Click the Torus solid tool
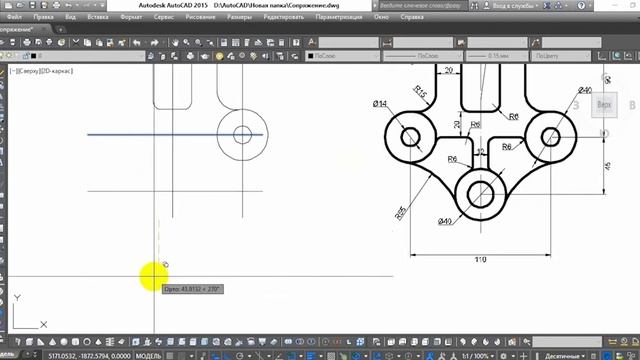Screen dimensions: 640x360 [87, 342]
